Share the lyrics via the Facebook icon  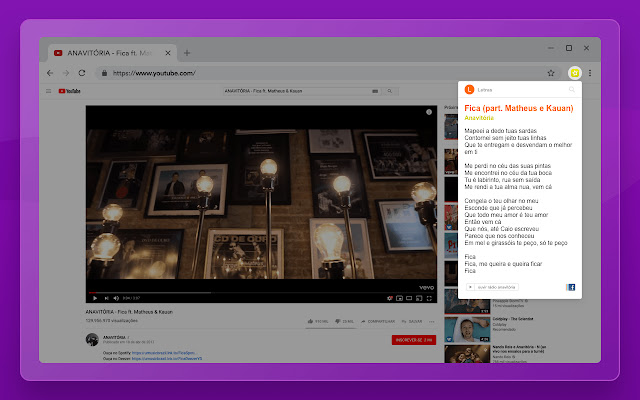[x=571, y=287]
